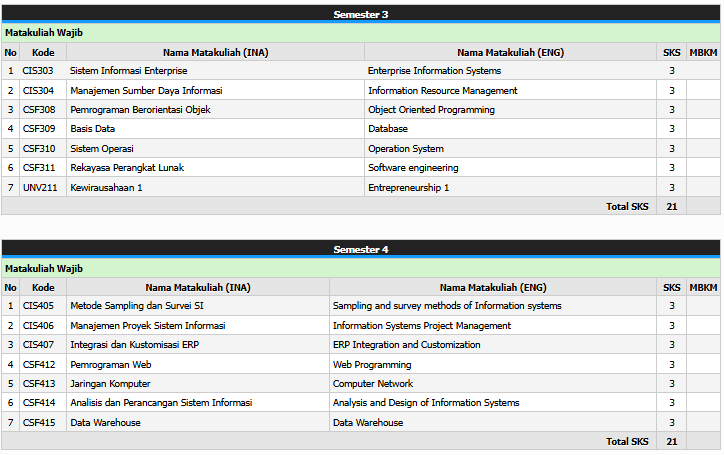724x455 pixels.
Task: Select the Rekayasa Perangkat Lunak cell
Action: pos(126,168)
